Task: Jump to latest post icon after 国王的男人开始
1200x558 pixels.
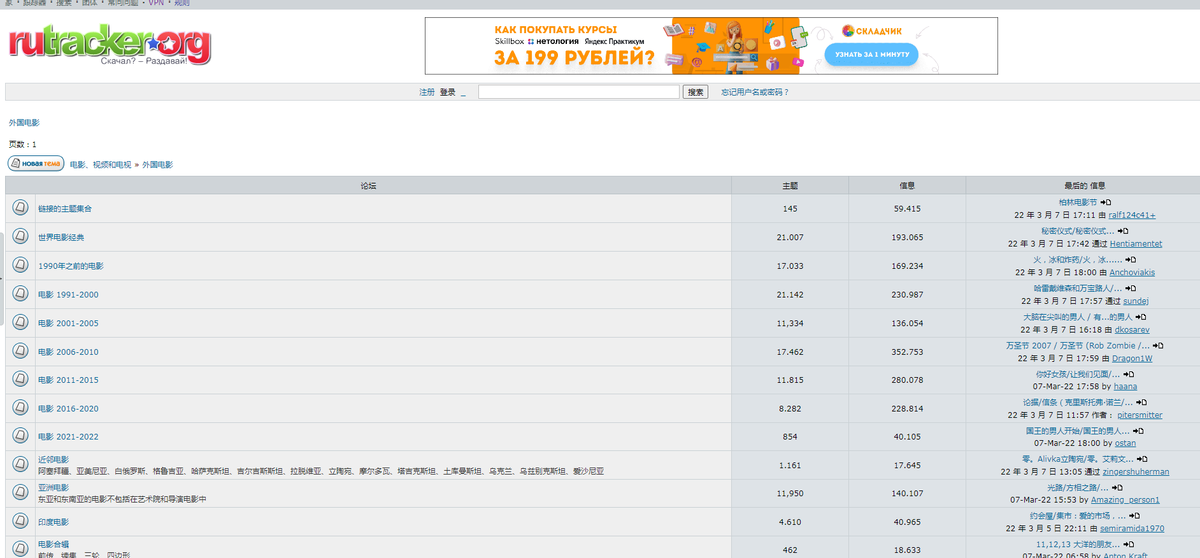Action: click(1138, 431)
